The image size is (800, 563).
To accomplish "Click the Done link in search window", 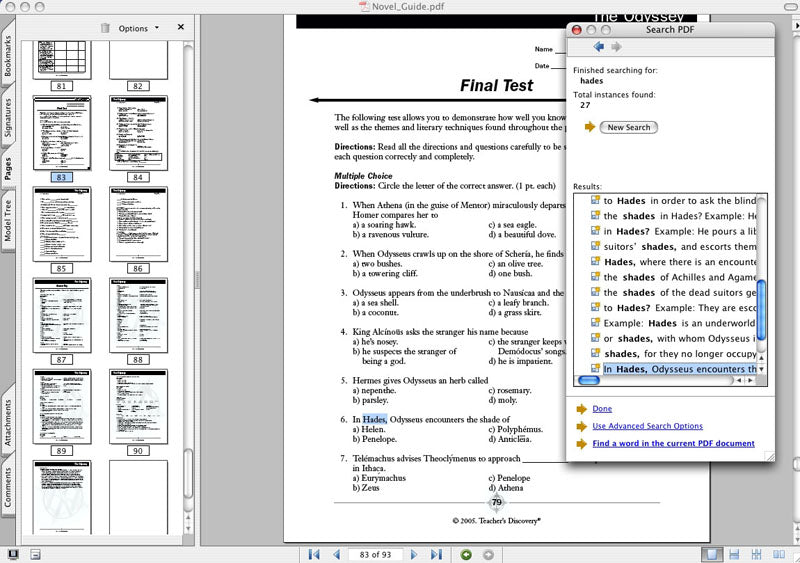I will pyautogui.click(x=601, y=409).
